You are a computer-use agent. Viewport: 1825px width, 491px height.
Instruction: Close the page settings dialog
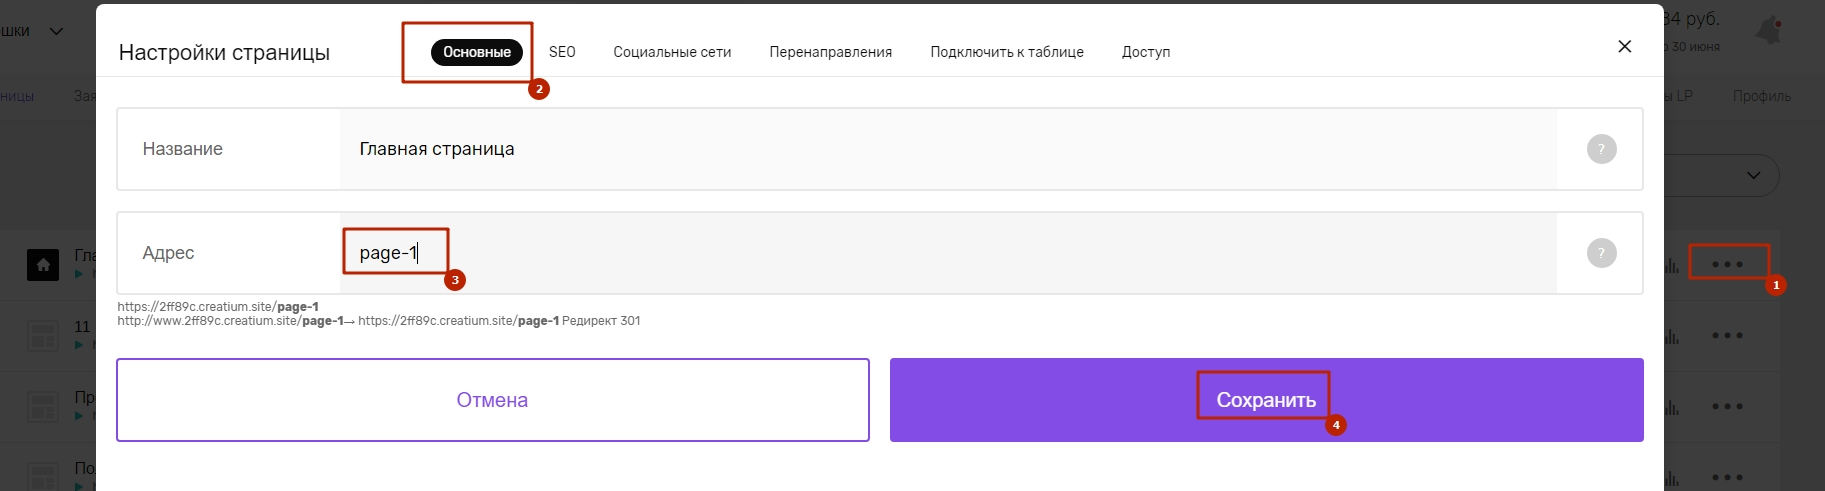[x=1624, y=46]
